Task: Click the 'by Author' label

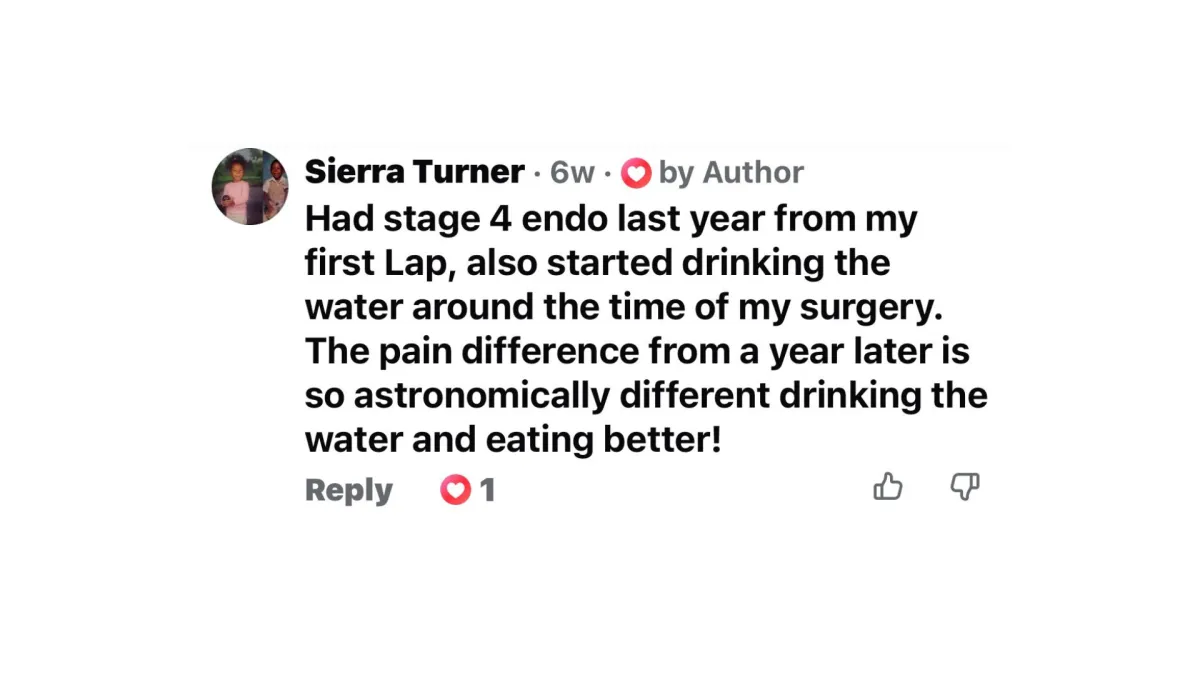Action: pos(731,173)
